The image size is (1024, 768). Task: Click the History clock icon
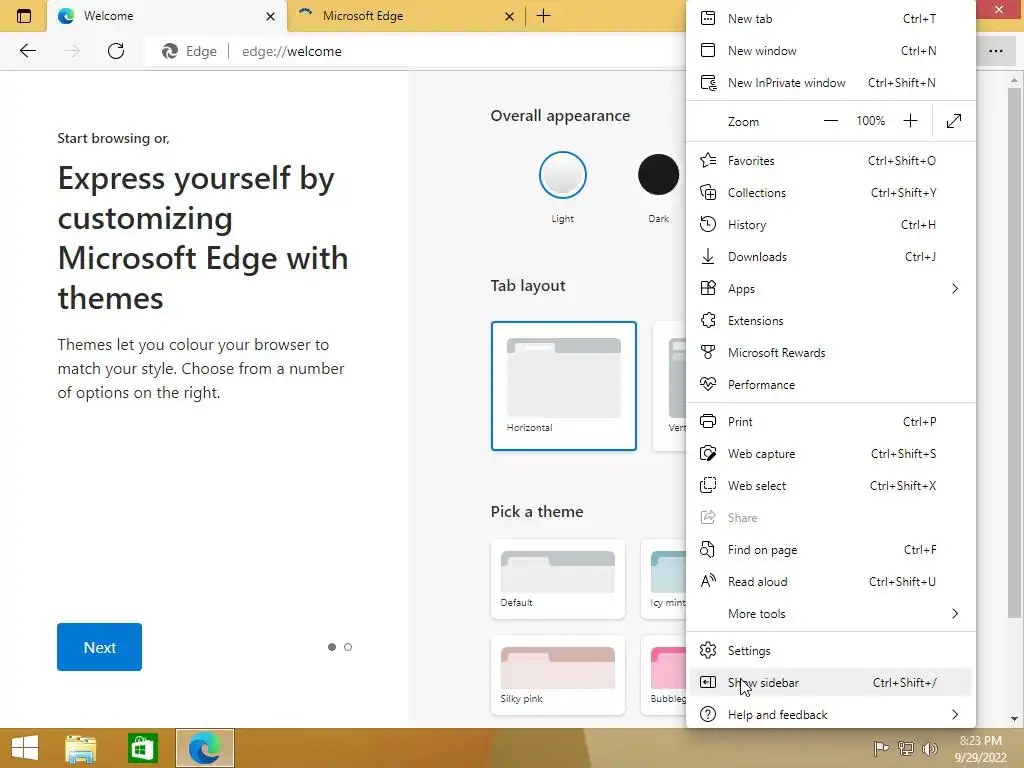pyautogui.click(x=708, y=224)
